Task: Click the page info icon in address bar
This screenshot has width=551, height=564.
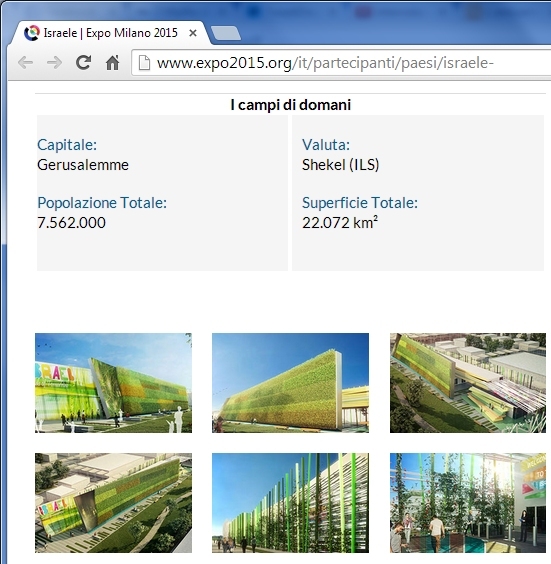Action: coord(144,63)
